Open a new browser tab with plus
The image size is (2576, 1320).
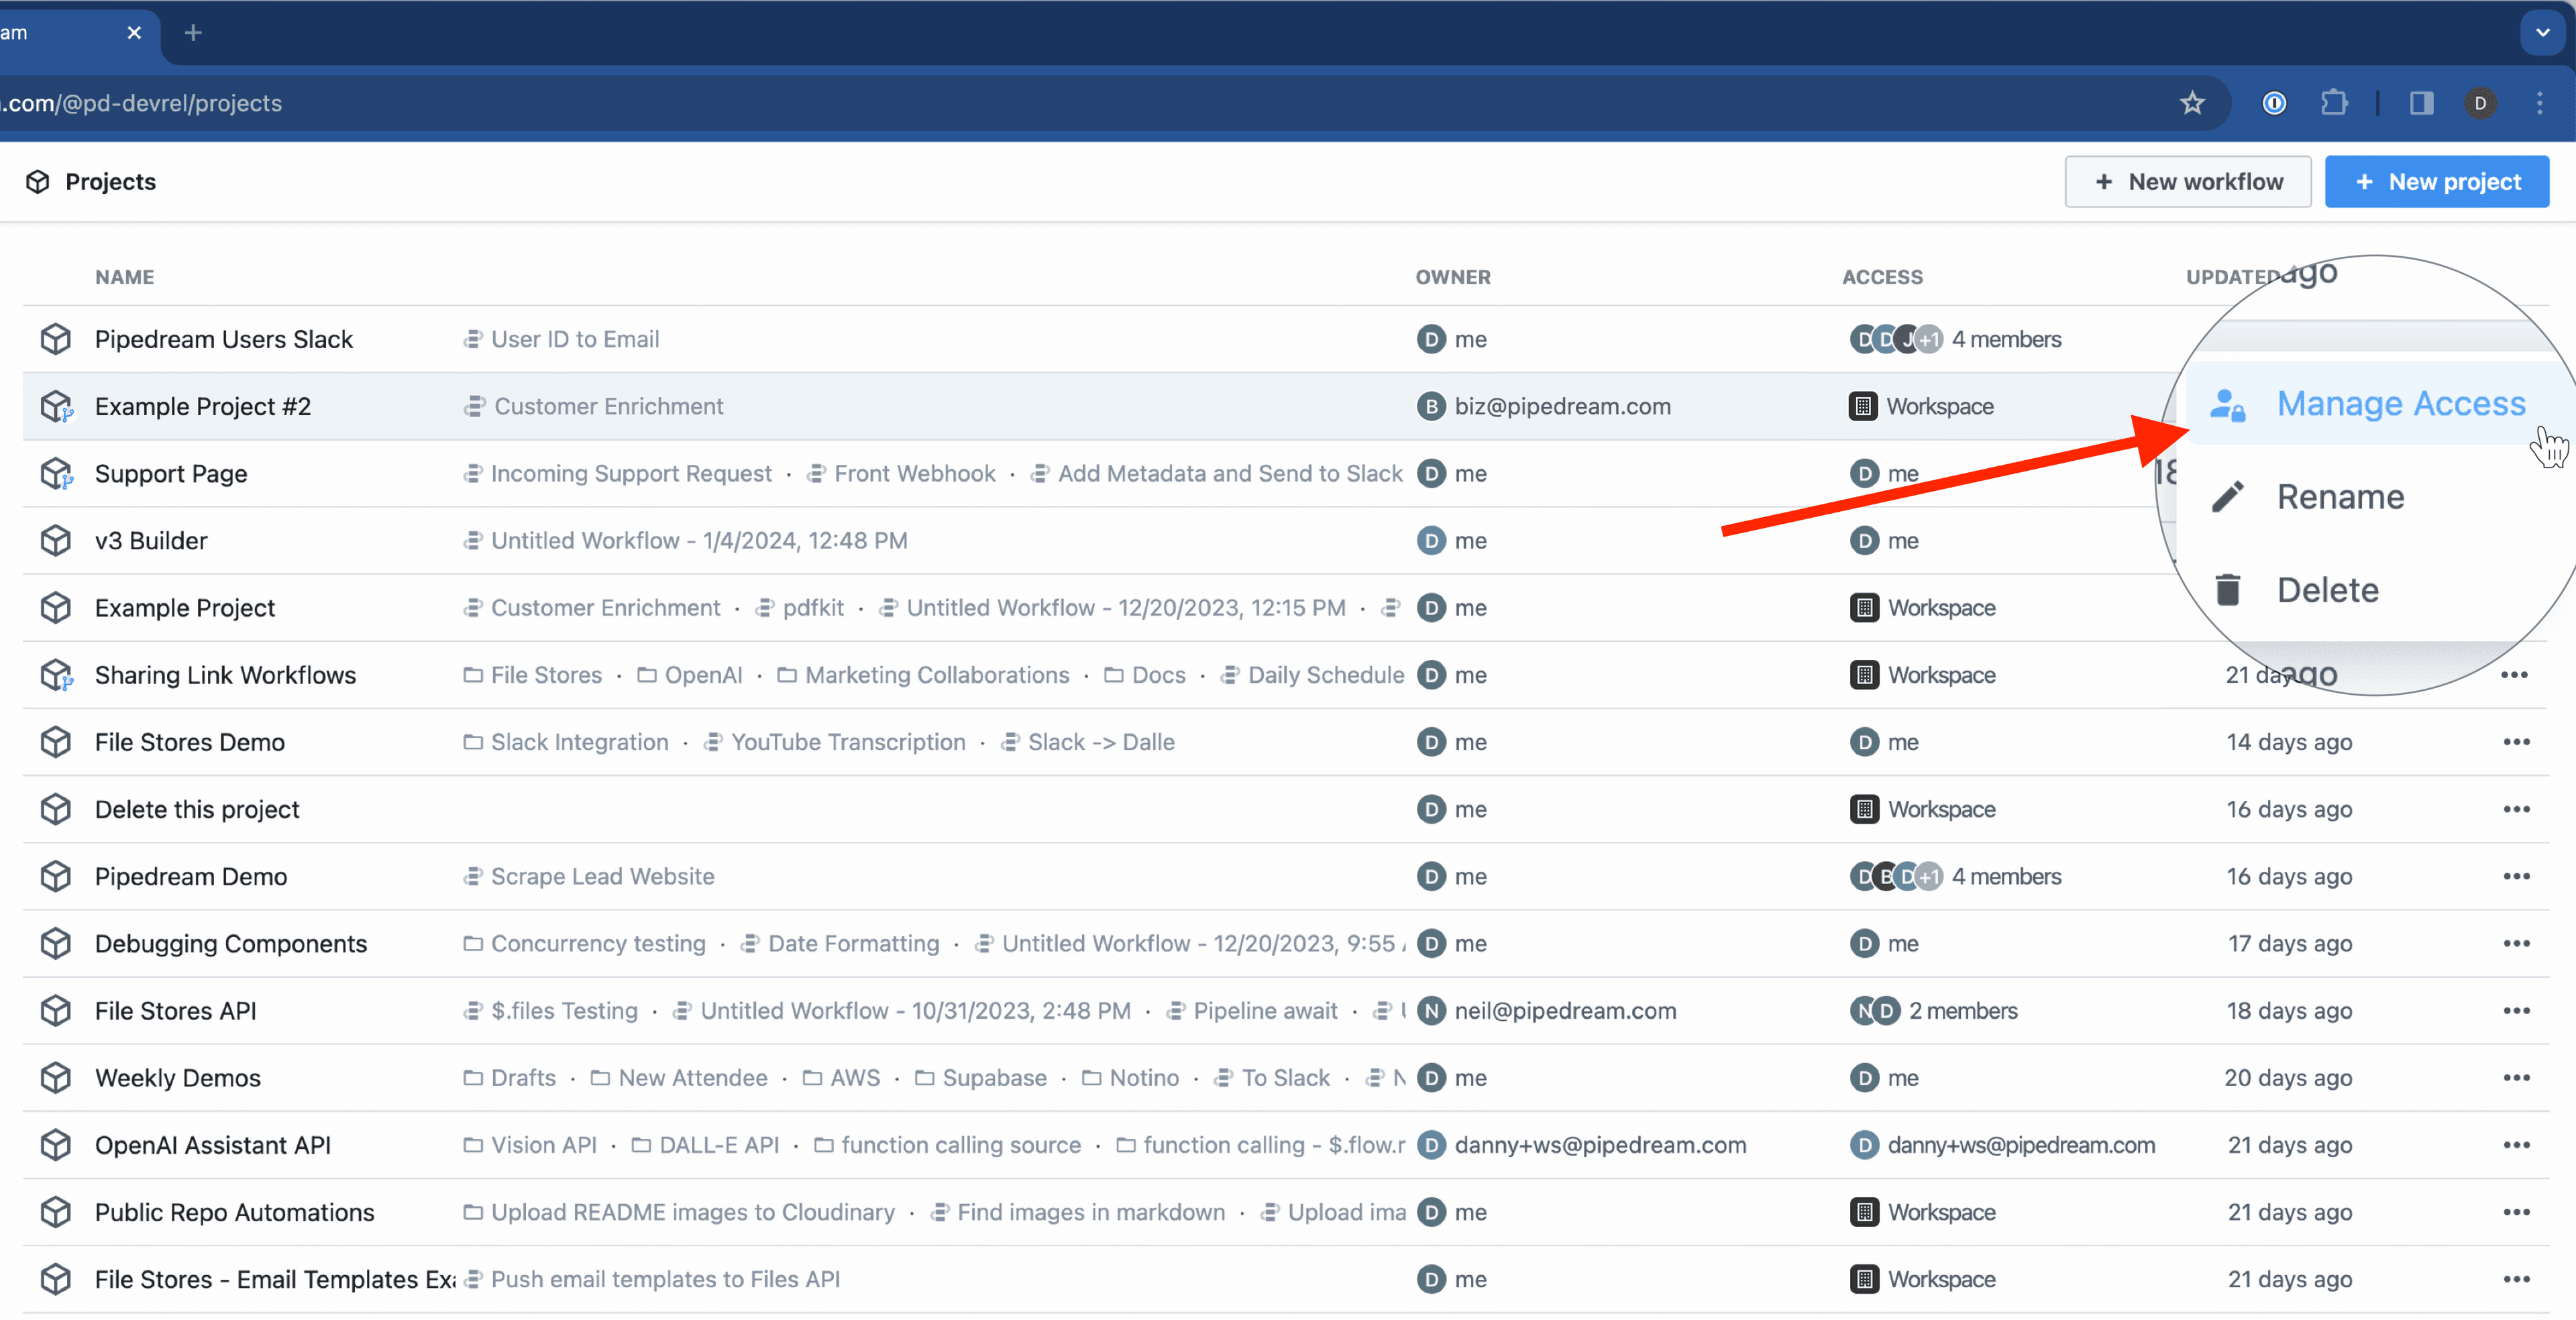click(x=194, y=33)
